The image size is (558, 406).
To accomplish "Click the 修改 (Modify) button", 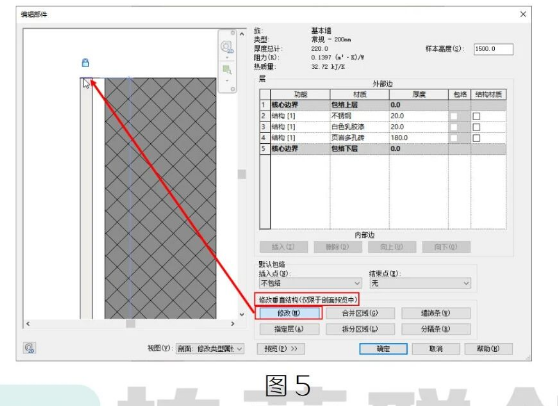I will 289,313.
